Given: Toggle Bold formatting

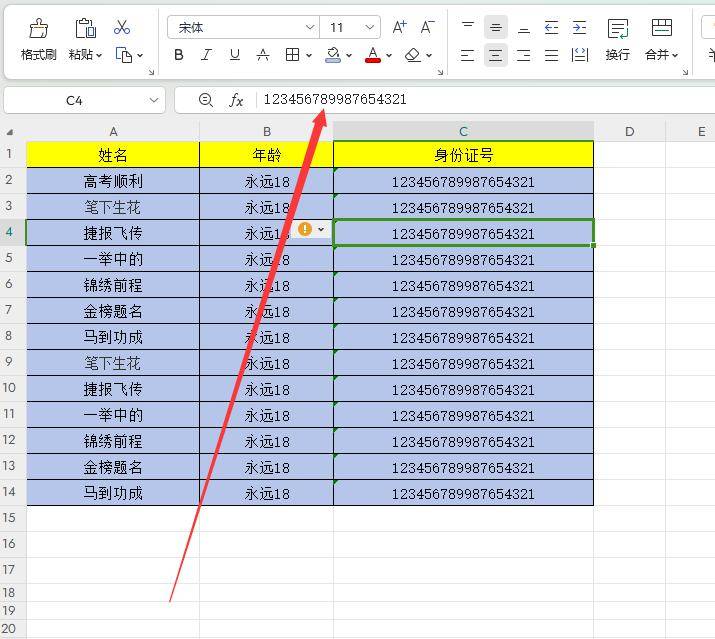Looking at the screenshot, I should 179,55.
